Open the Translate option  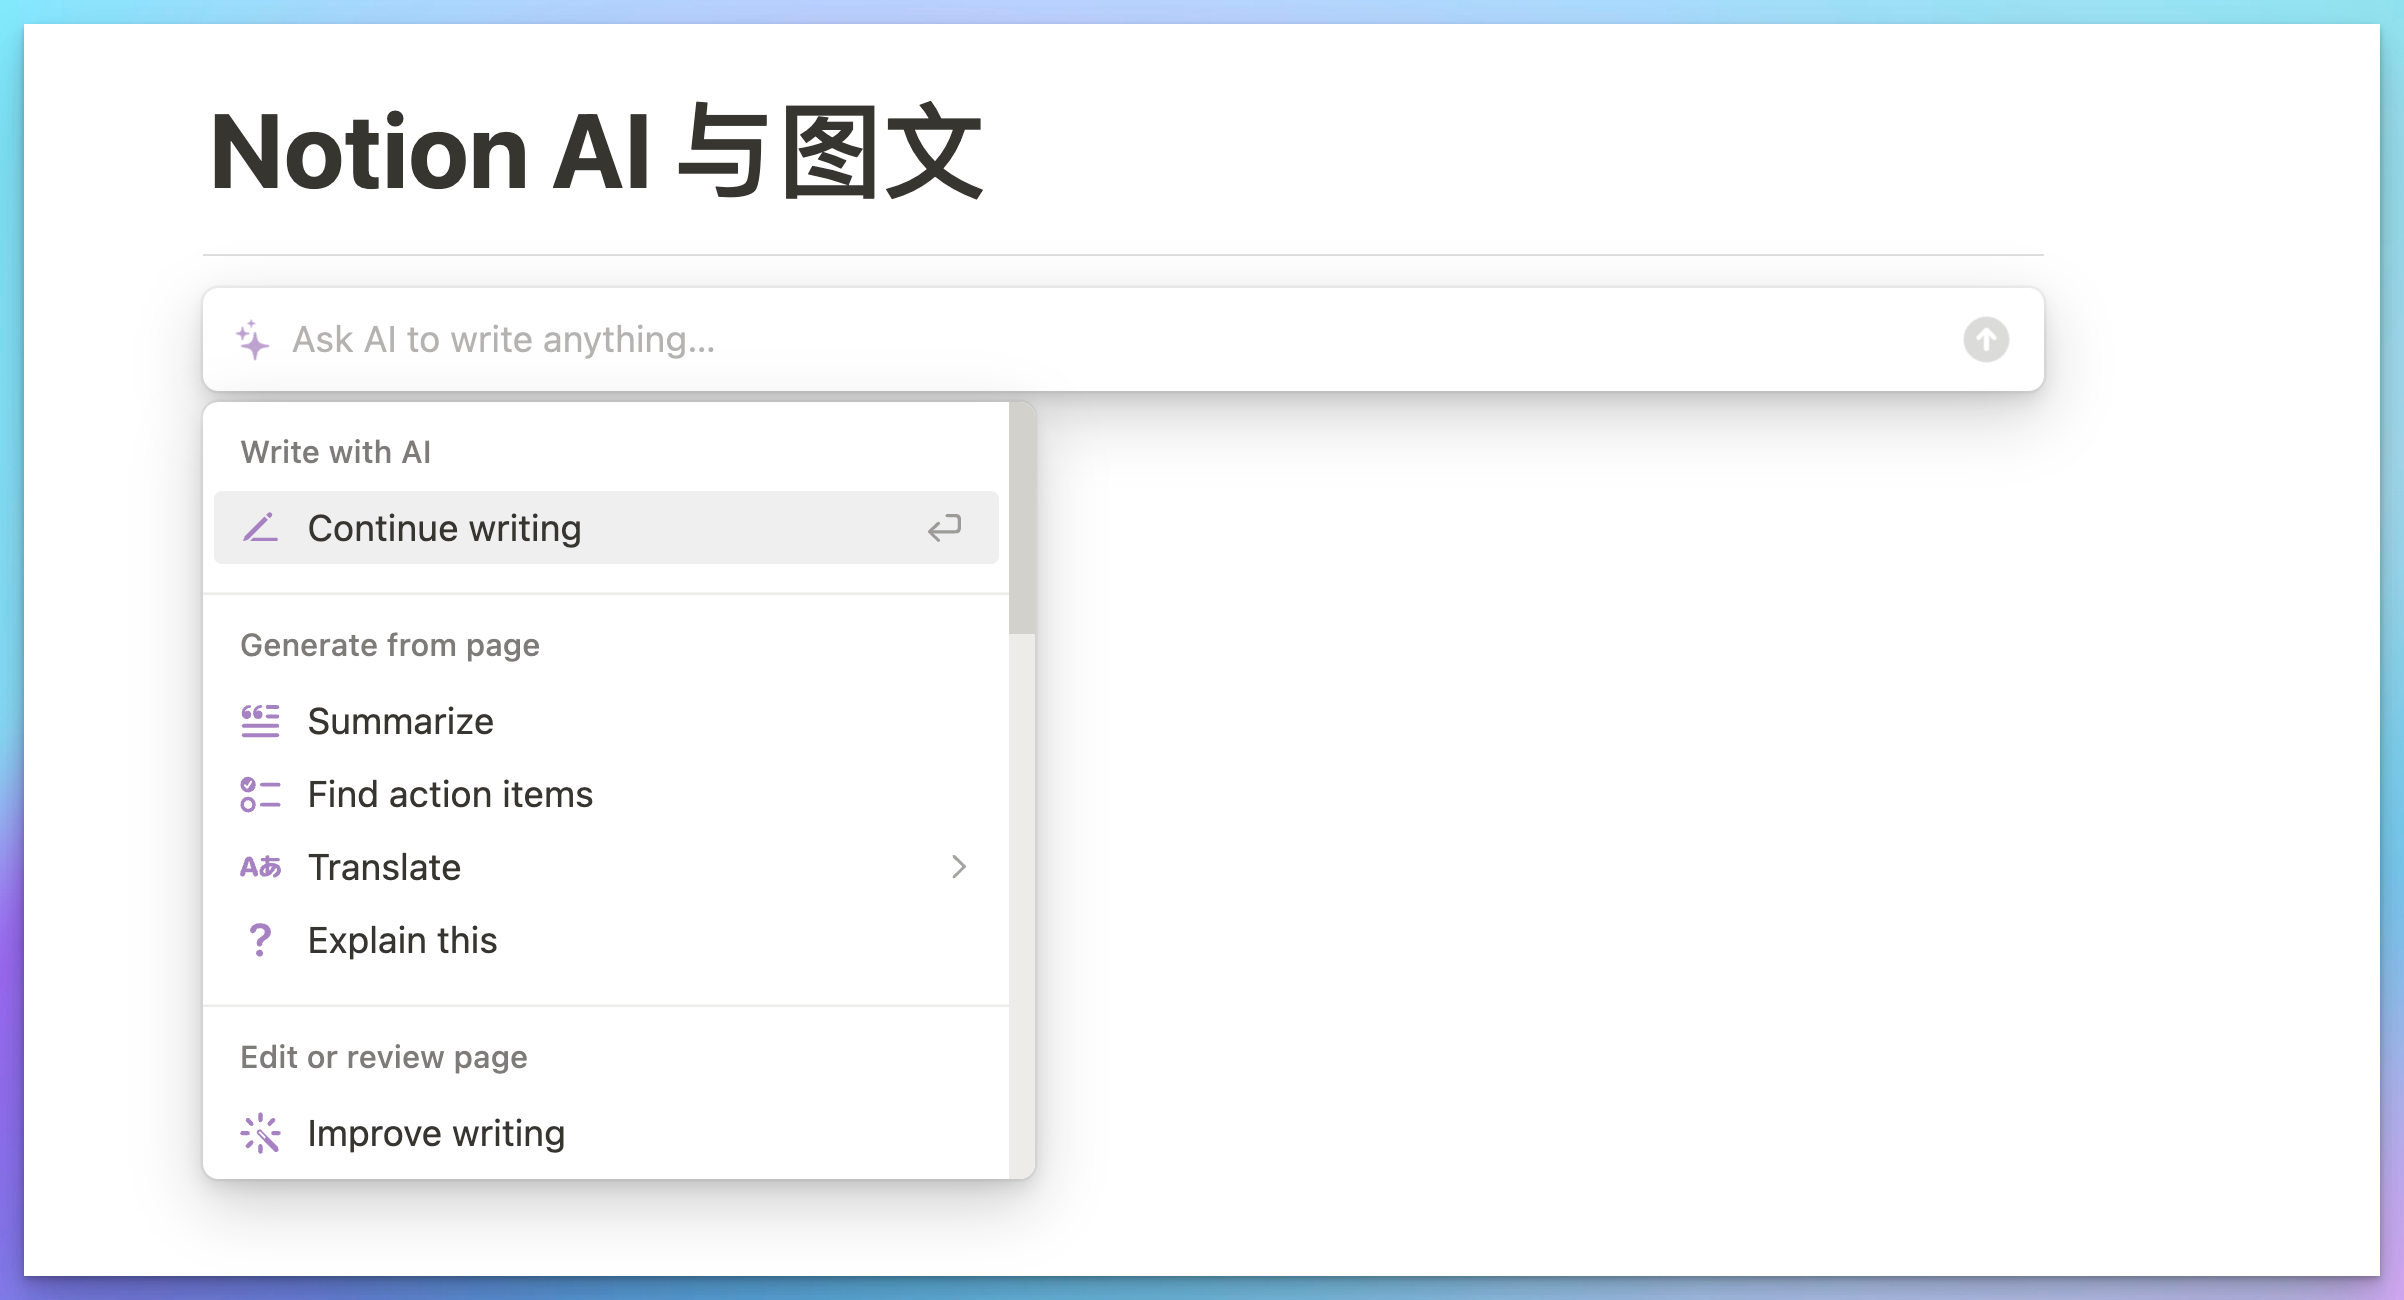click(606, 867)
